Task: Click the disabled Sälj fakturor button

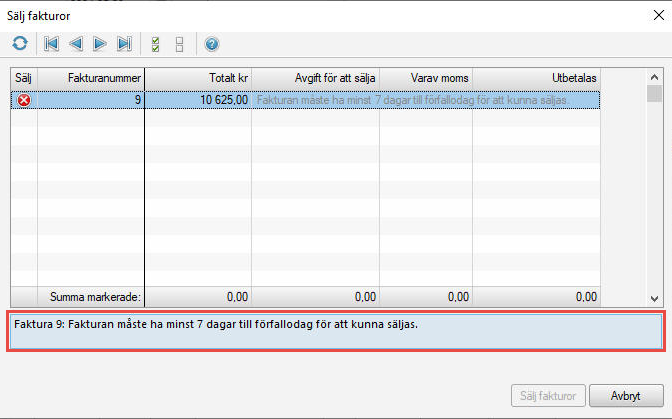Action: 548,396
